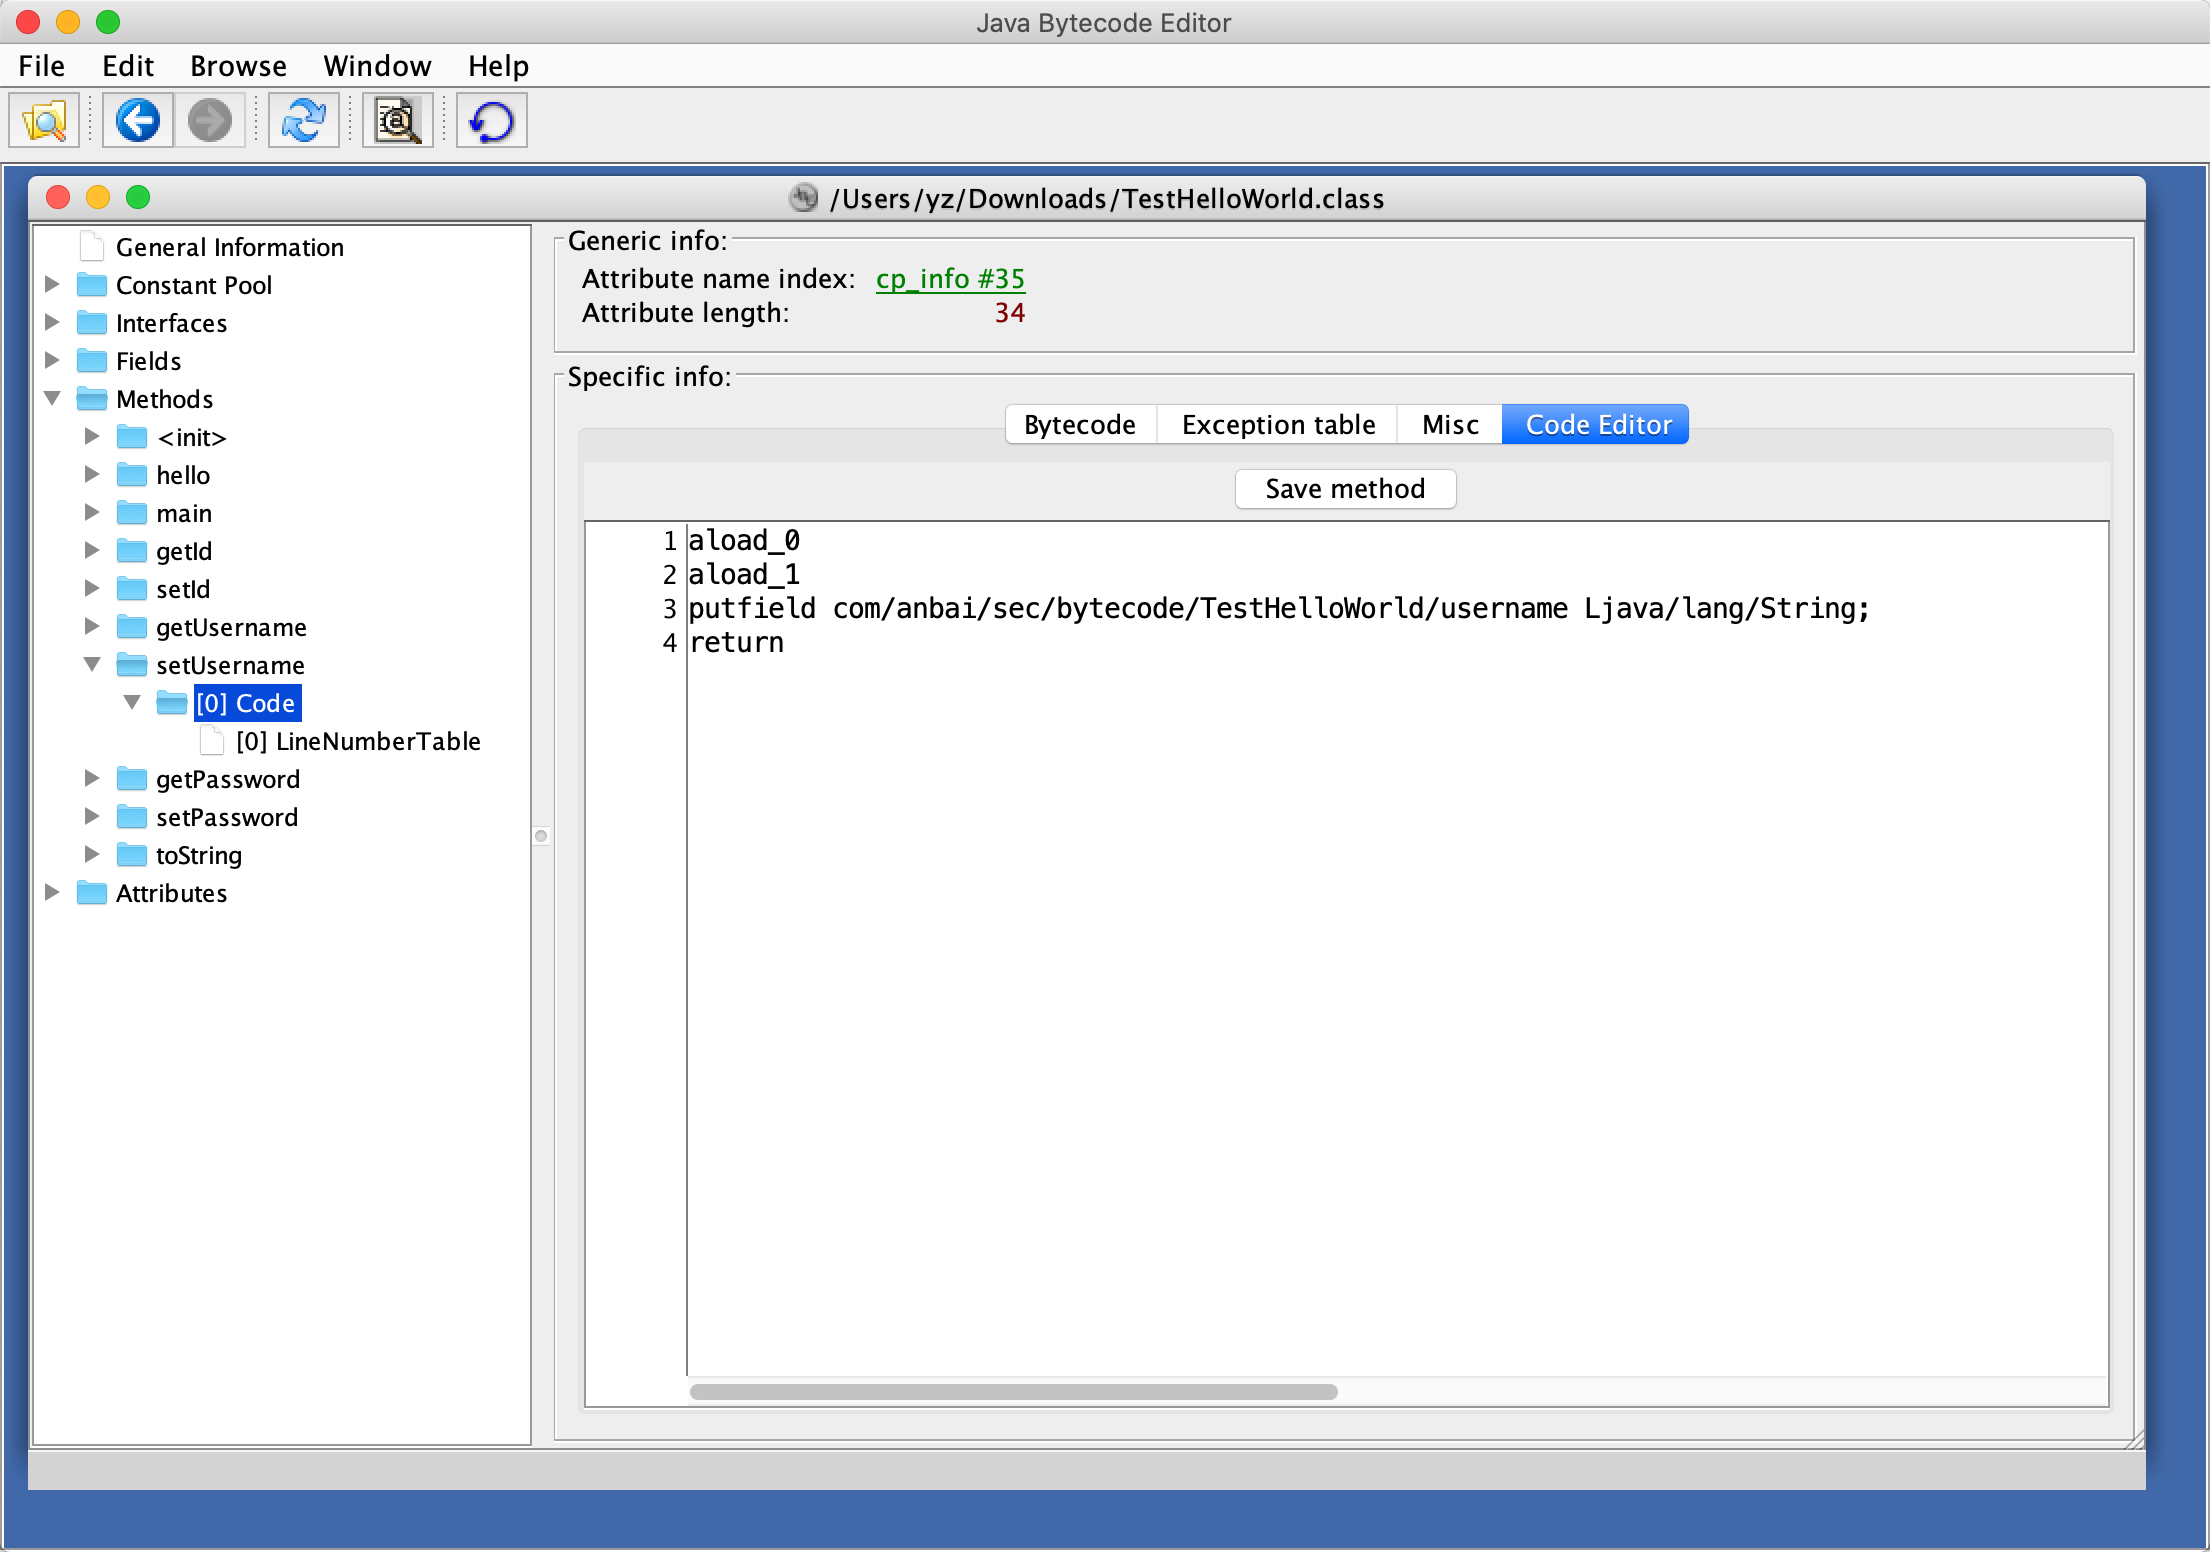The image size is (2210, 1552).
Task: Expand the Constant Pool tree node
Action: (53, 285)
